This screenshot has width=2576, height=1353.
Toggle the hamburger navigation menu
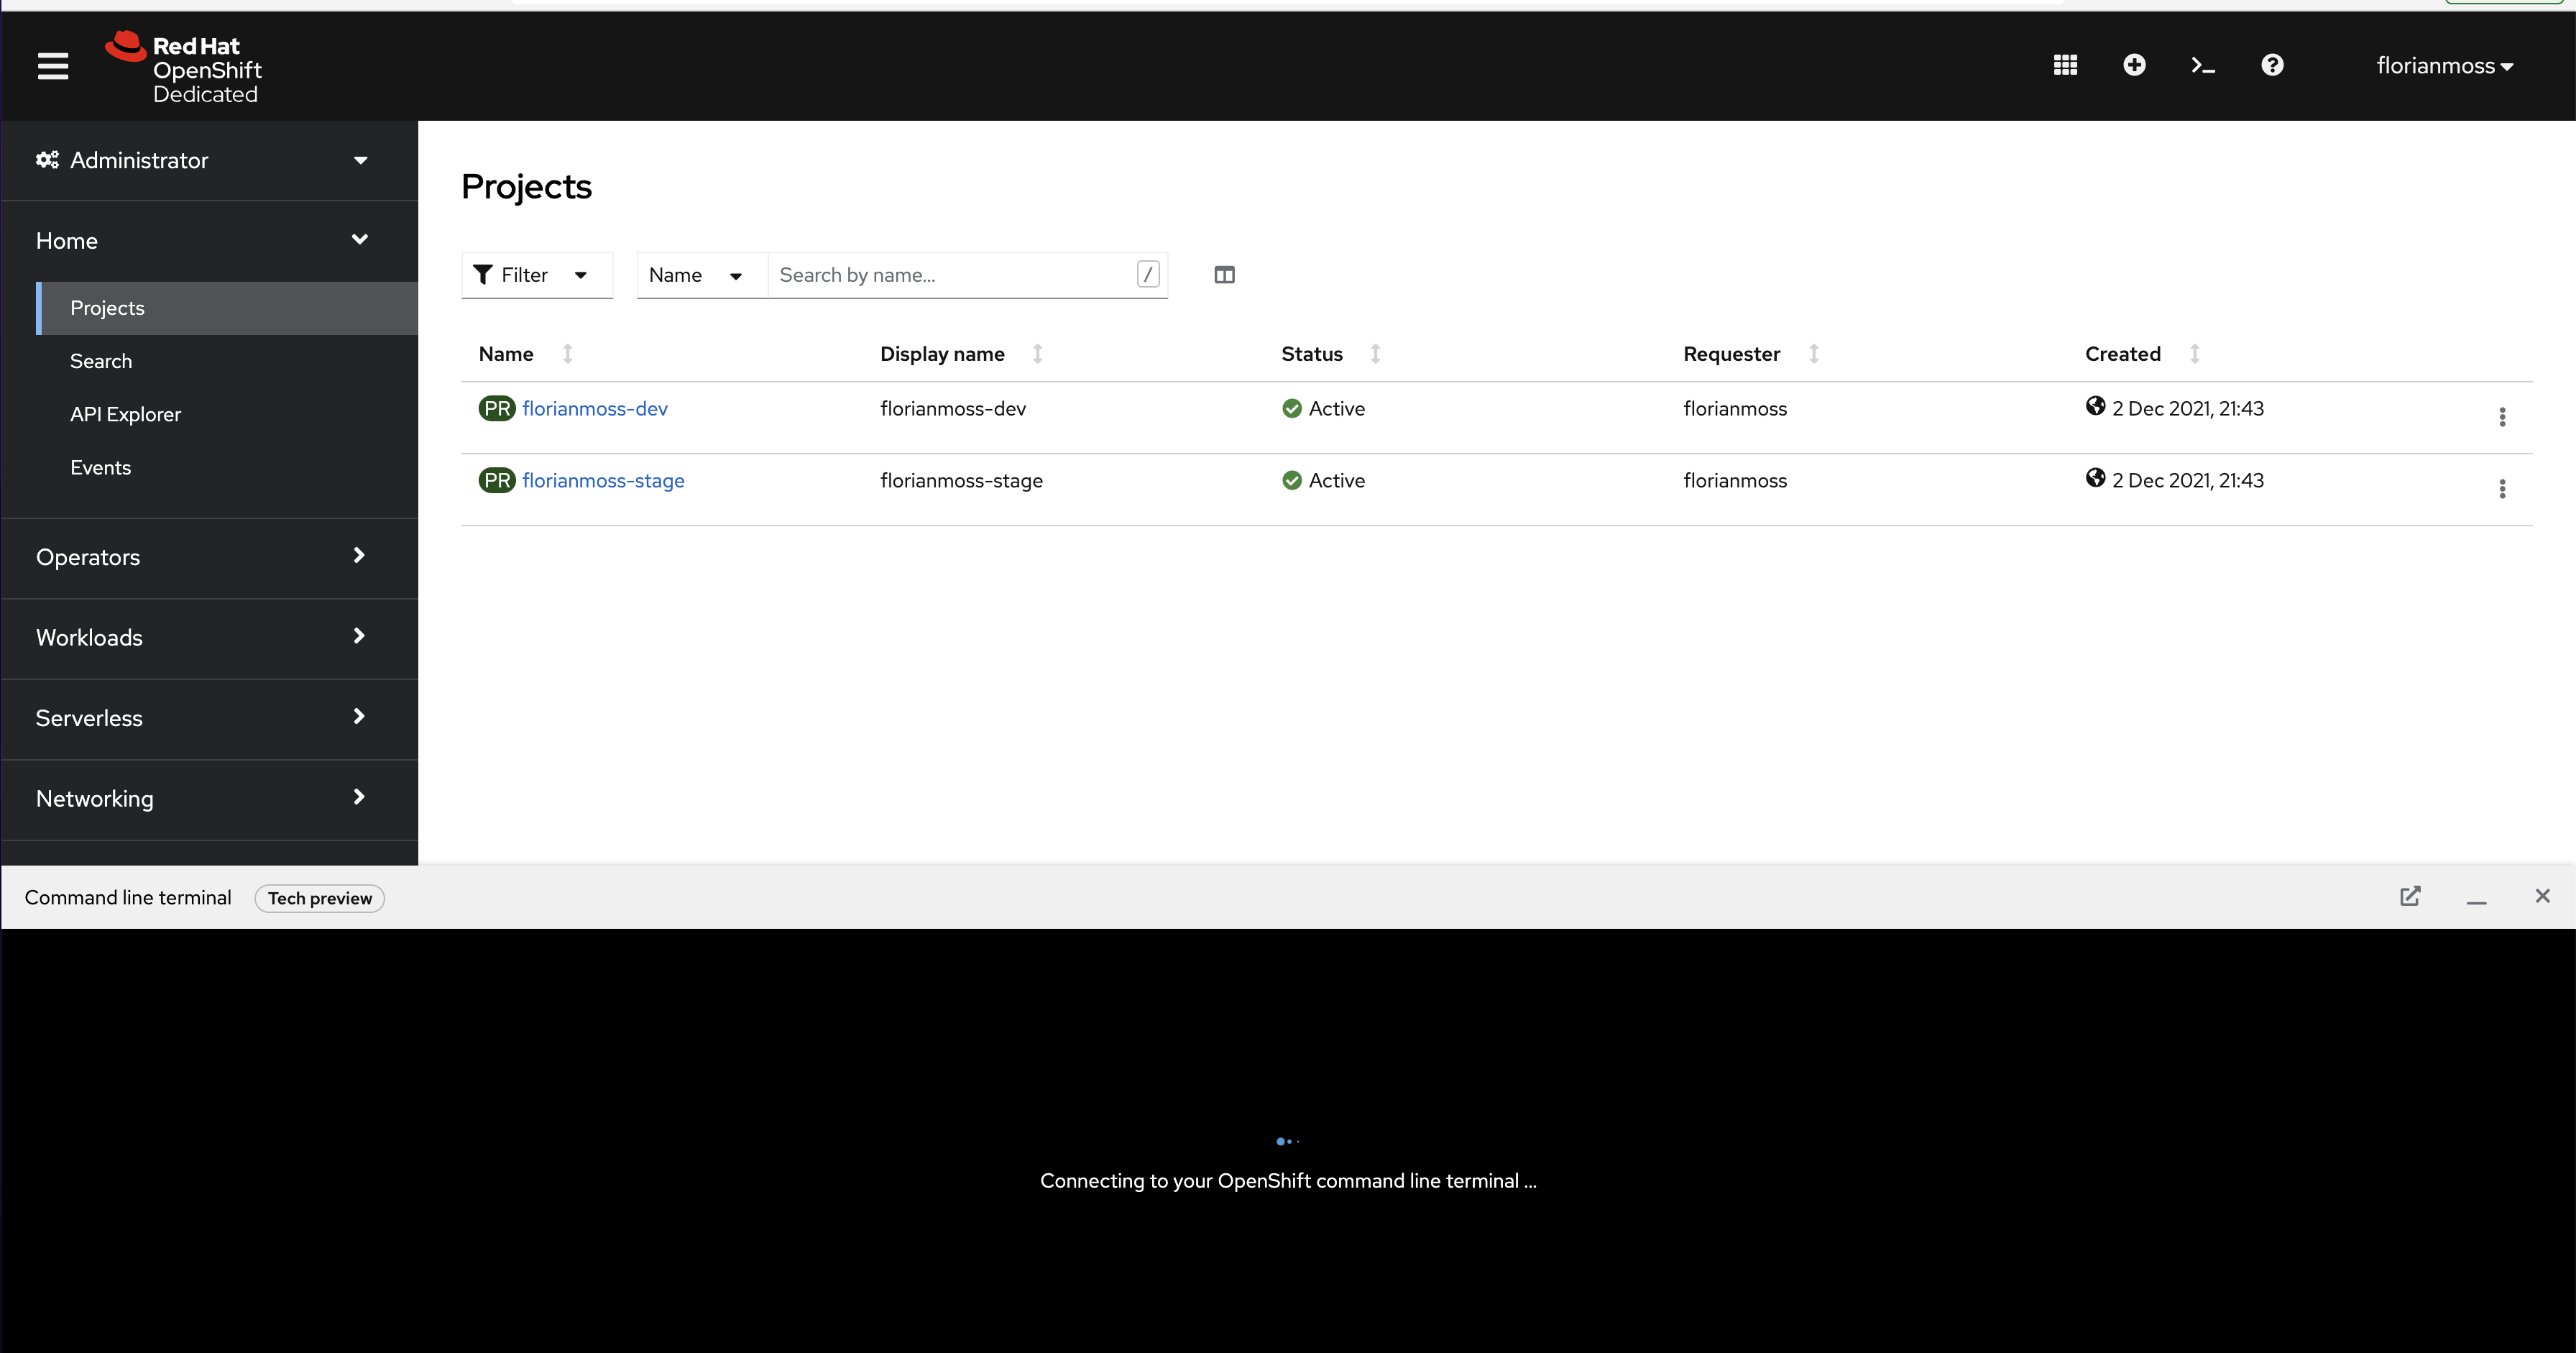[x=53, y=66]
